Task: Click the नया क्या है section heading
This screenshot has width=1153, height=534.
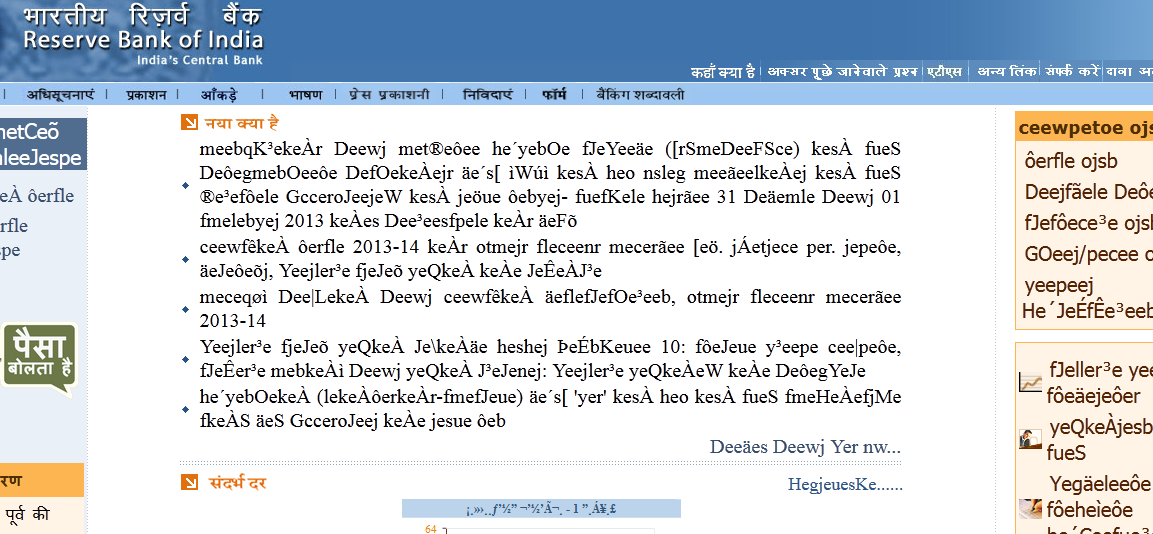Action: 241,123
